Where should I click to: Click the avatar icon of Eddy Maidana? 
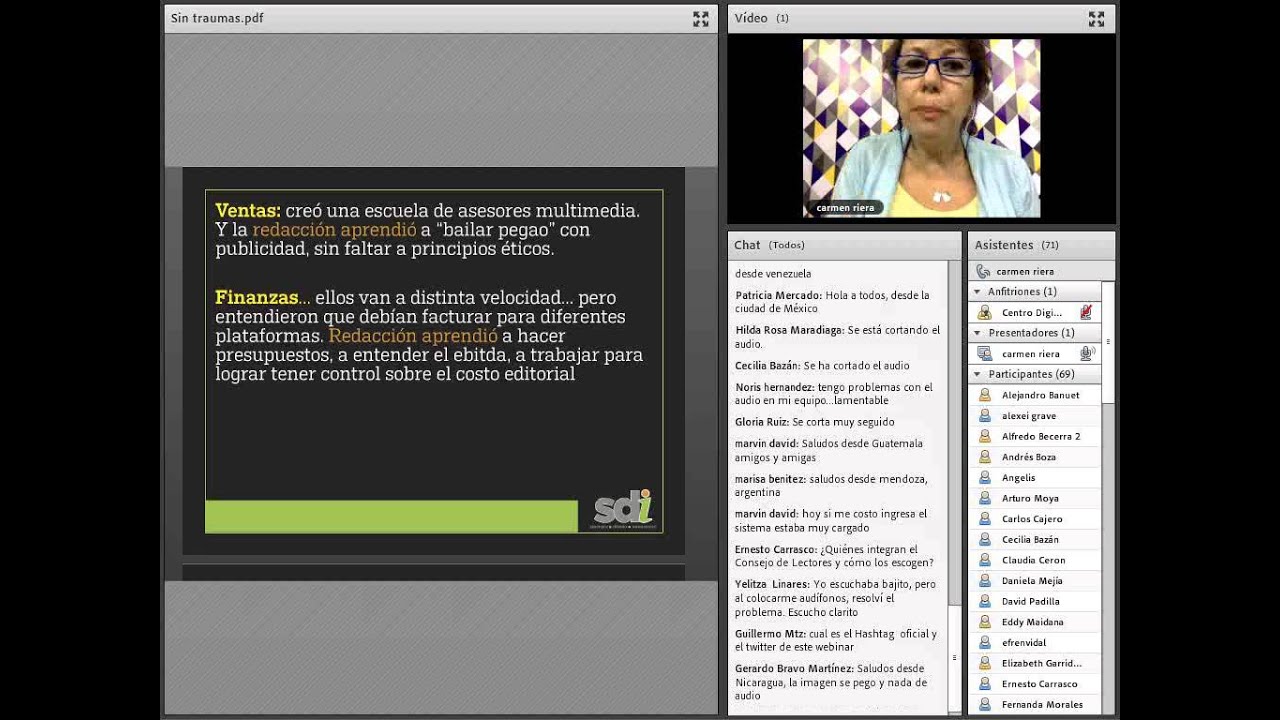pyautogui.click(x=984, y=622)
